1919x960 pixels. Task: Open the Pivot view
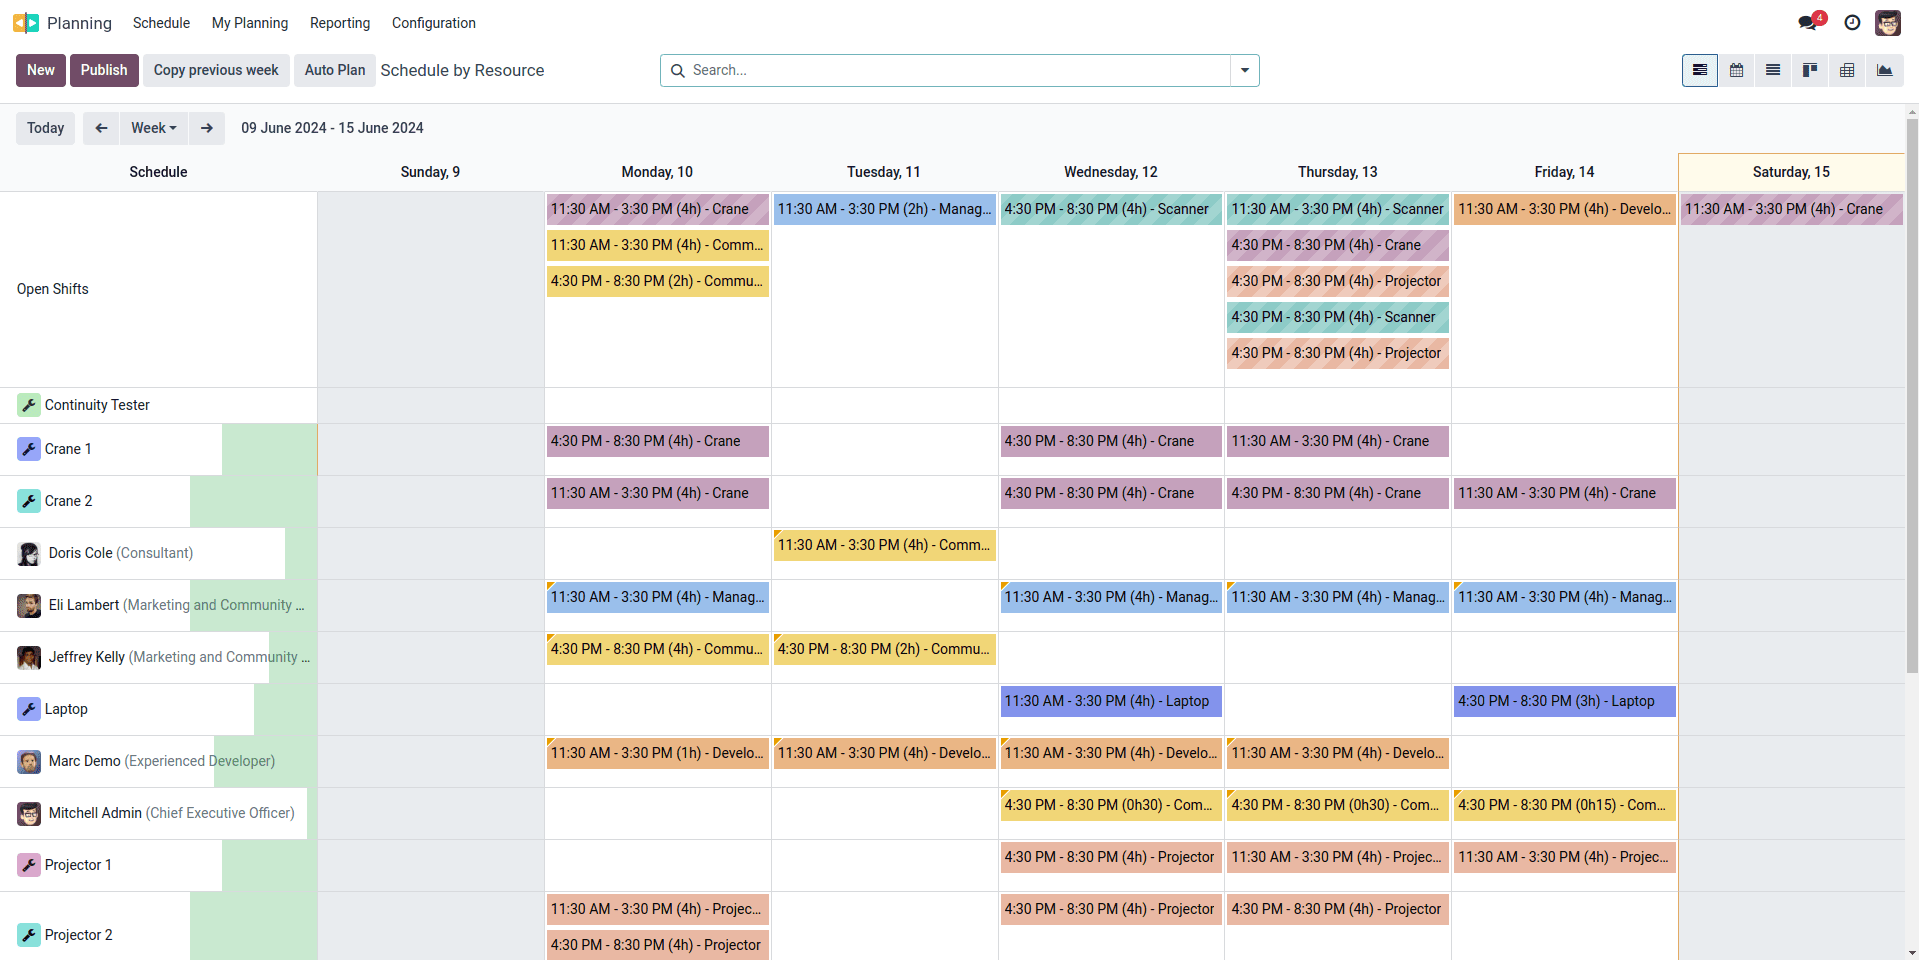coord(1846,70)
